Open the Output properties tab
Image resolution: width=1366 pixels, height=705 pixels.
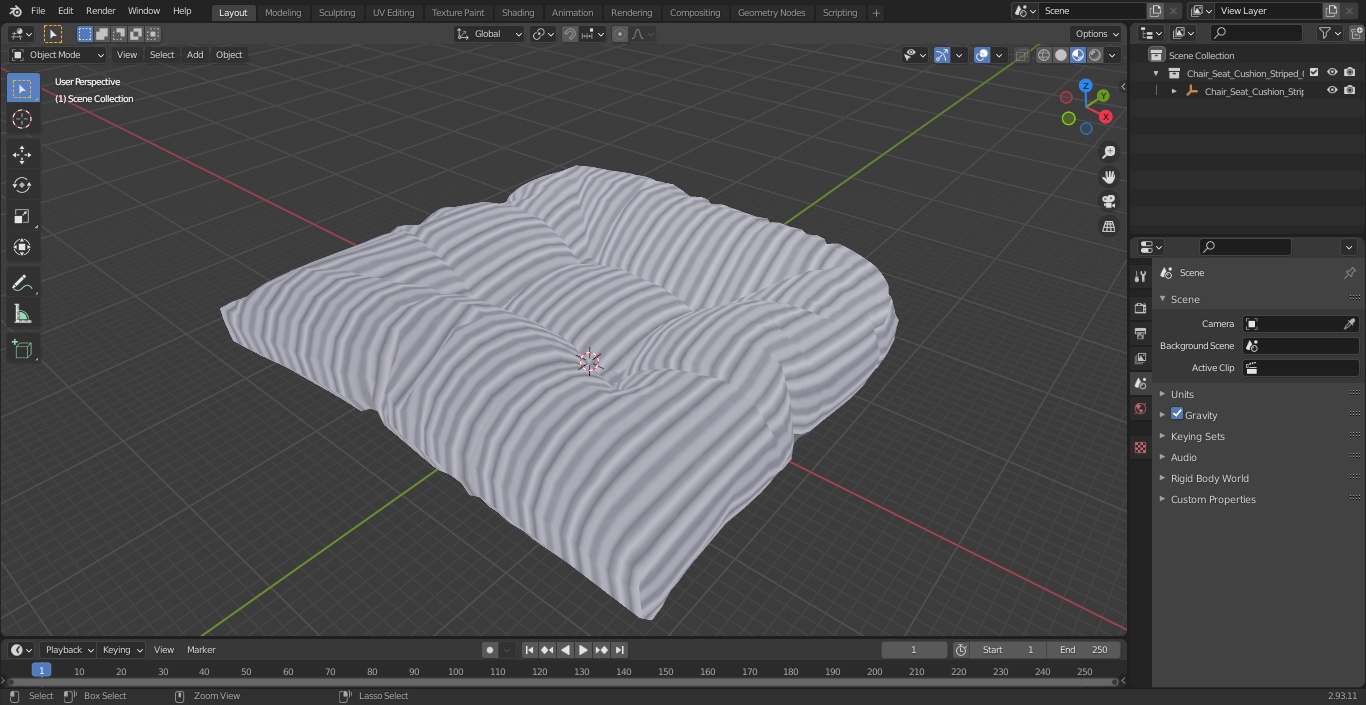pos(1140,333)
